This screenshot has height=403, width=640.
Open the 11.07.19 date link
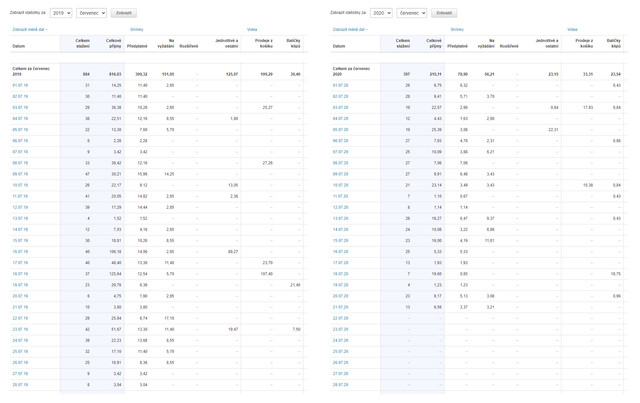[x=20, y=196]
